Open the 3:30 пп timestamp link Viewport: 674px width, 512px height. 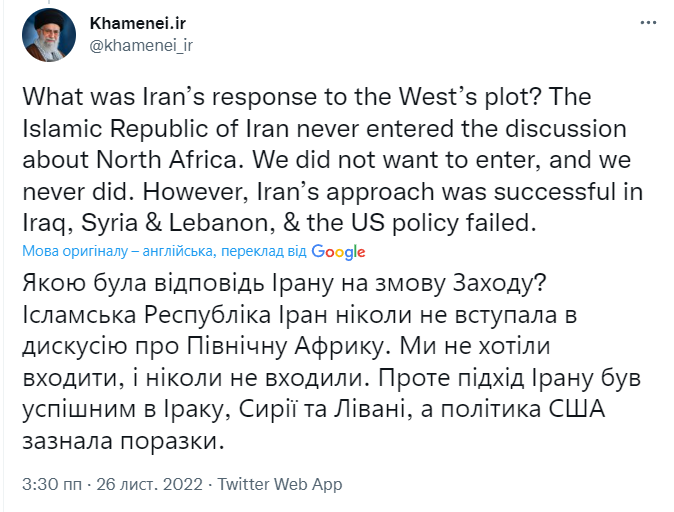click(x=52, y=484)
